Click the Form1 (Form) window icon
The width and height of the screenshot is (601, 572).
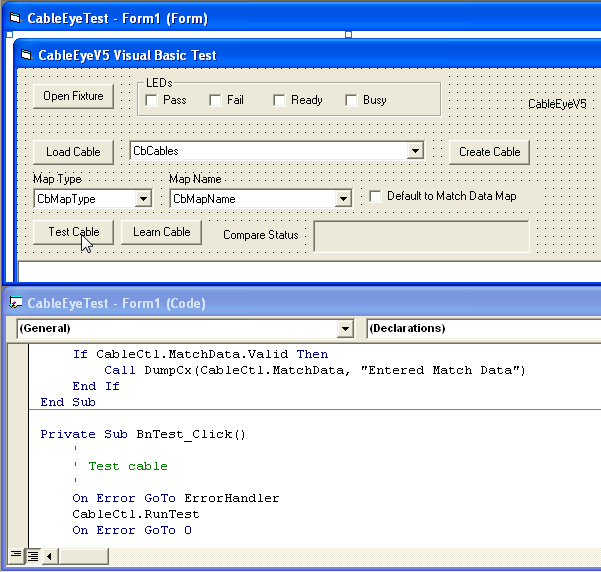(15, 18)
